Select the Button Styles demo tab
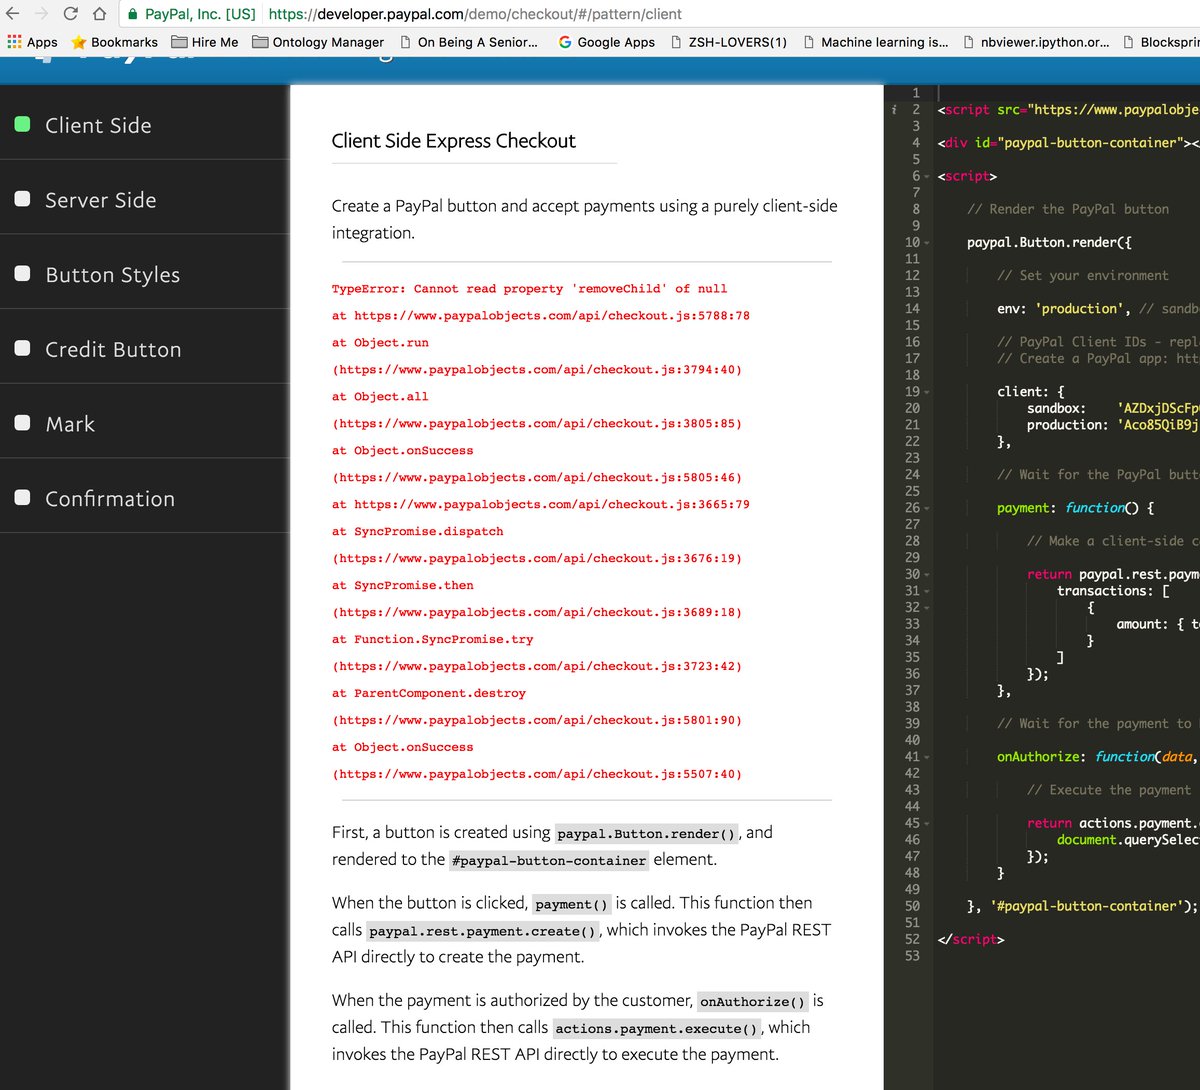The image size is (1200, 1090). click(144, 274)
